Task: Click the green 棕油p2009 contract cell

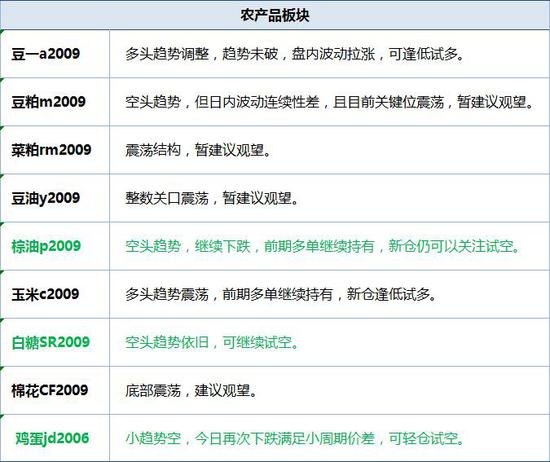Action: [x=55, y=246]
